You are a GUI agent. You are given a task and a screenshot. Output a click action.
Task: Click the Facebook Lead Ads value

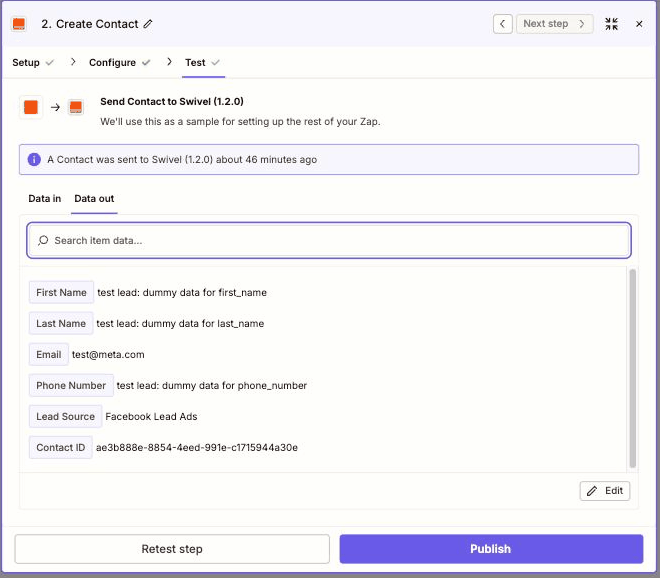[x=151, y=417]
